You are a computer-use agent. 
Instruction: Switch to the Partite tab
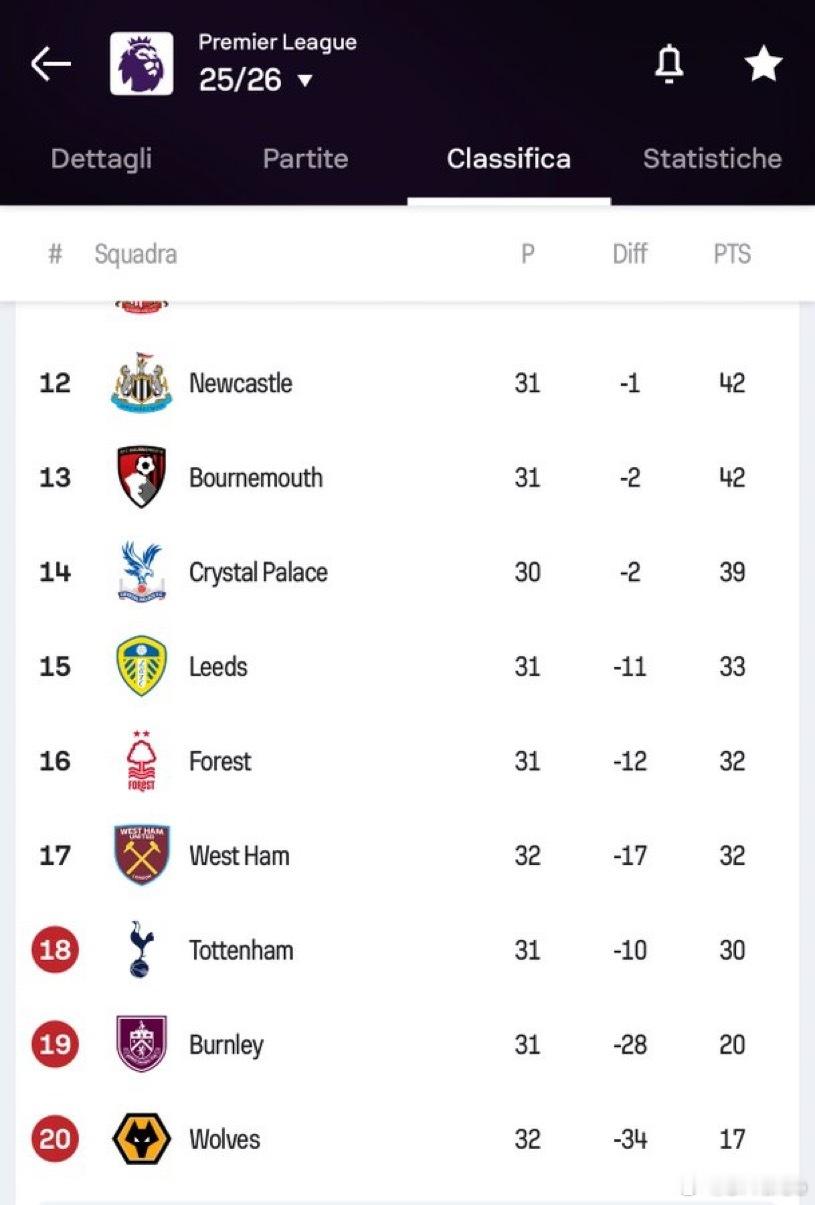(305, 158)
